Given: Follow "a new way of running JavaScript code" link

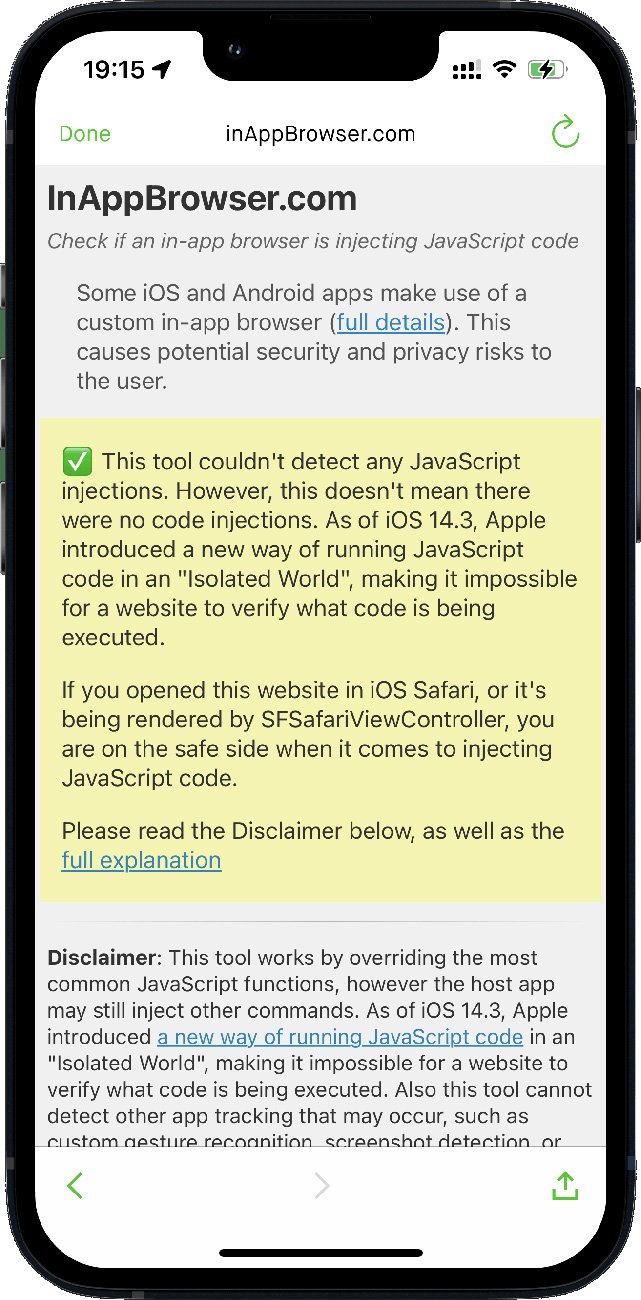Looking at the screenshot, I should [340, 1036].
